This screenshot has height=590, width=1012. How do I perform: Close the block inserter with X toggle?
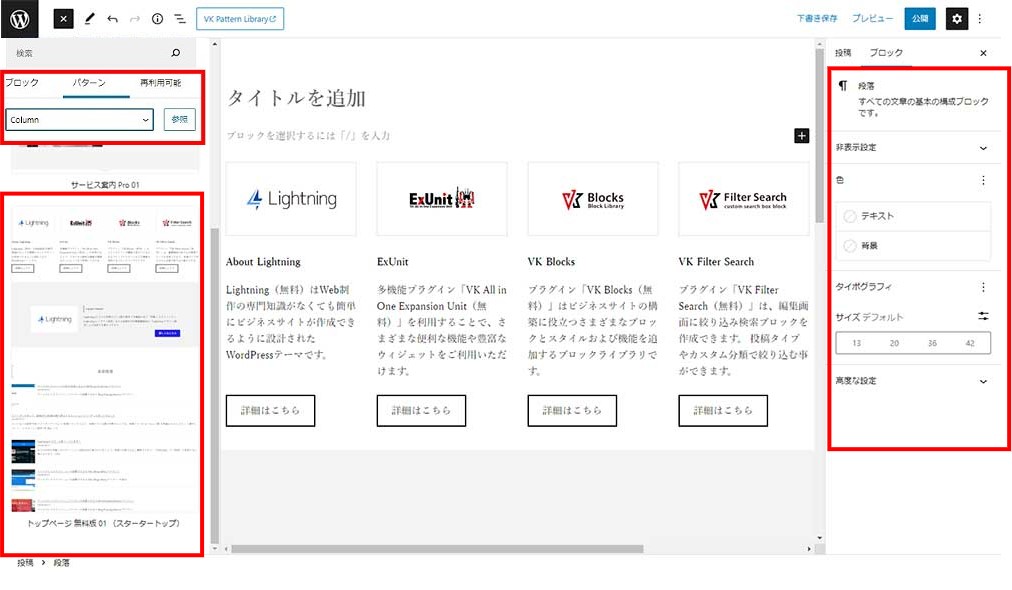(x=63, y=19)
